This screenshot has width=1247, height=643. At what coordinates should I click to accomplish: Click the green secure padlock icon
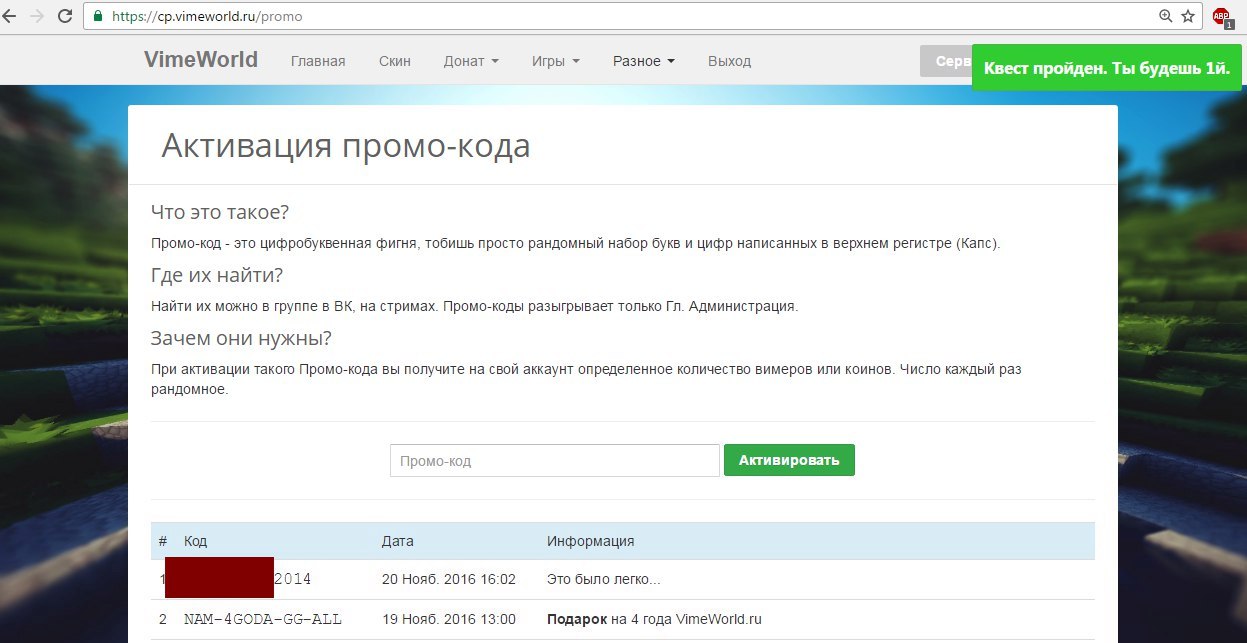coord(98,16)
